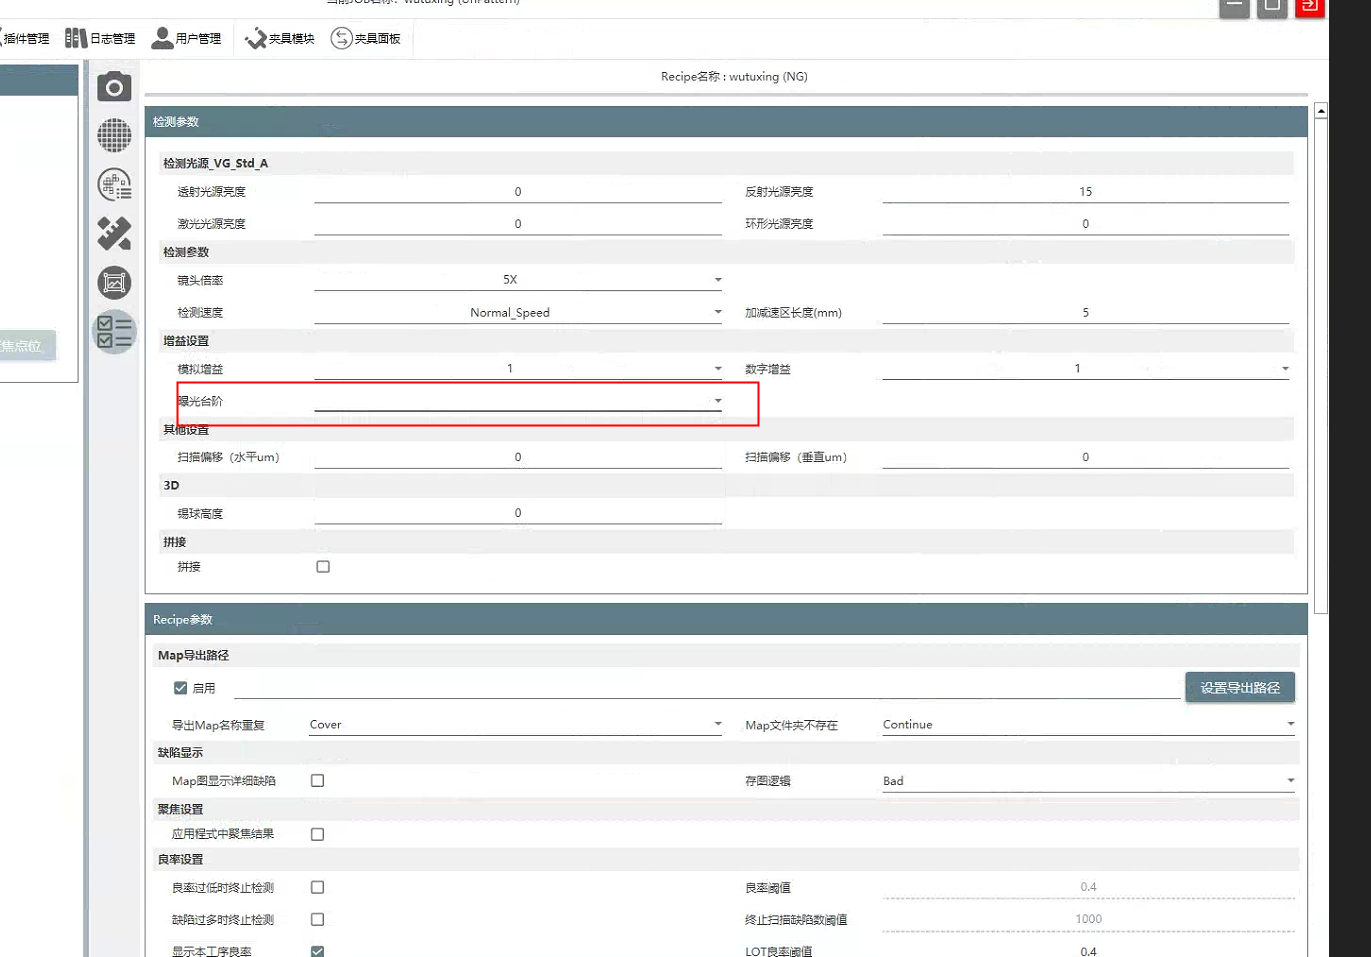Image resolution: width=1371 pixels, height=957 pixels.
Task: Enable the 拼接 stitching checkbox
Action: coord(323,567)
